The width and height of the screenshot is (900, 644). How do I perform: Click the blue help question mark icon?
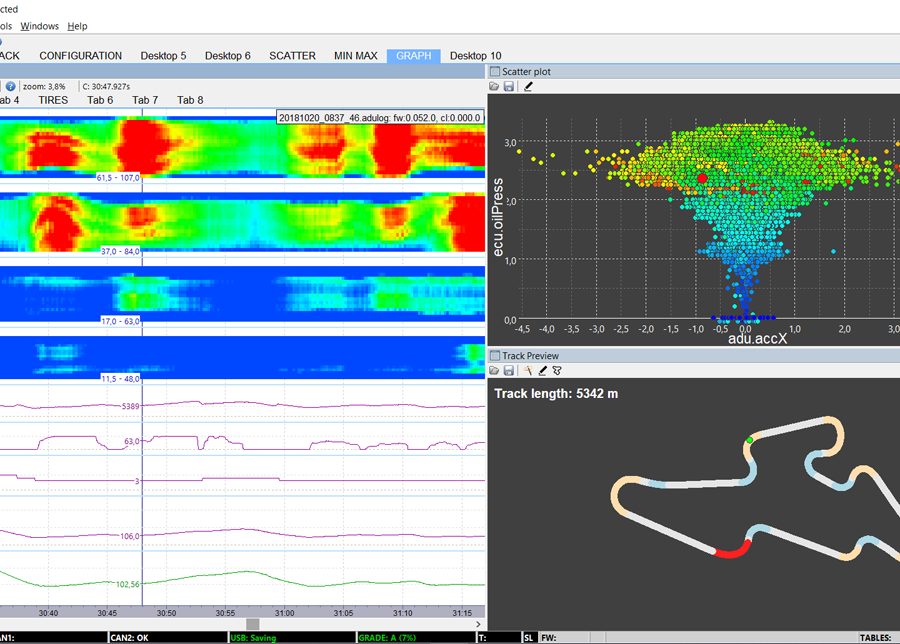tap(10, 87)
